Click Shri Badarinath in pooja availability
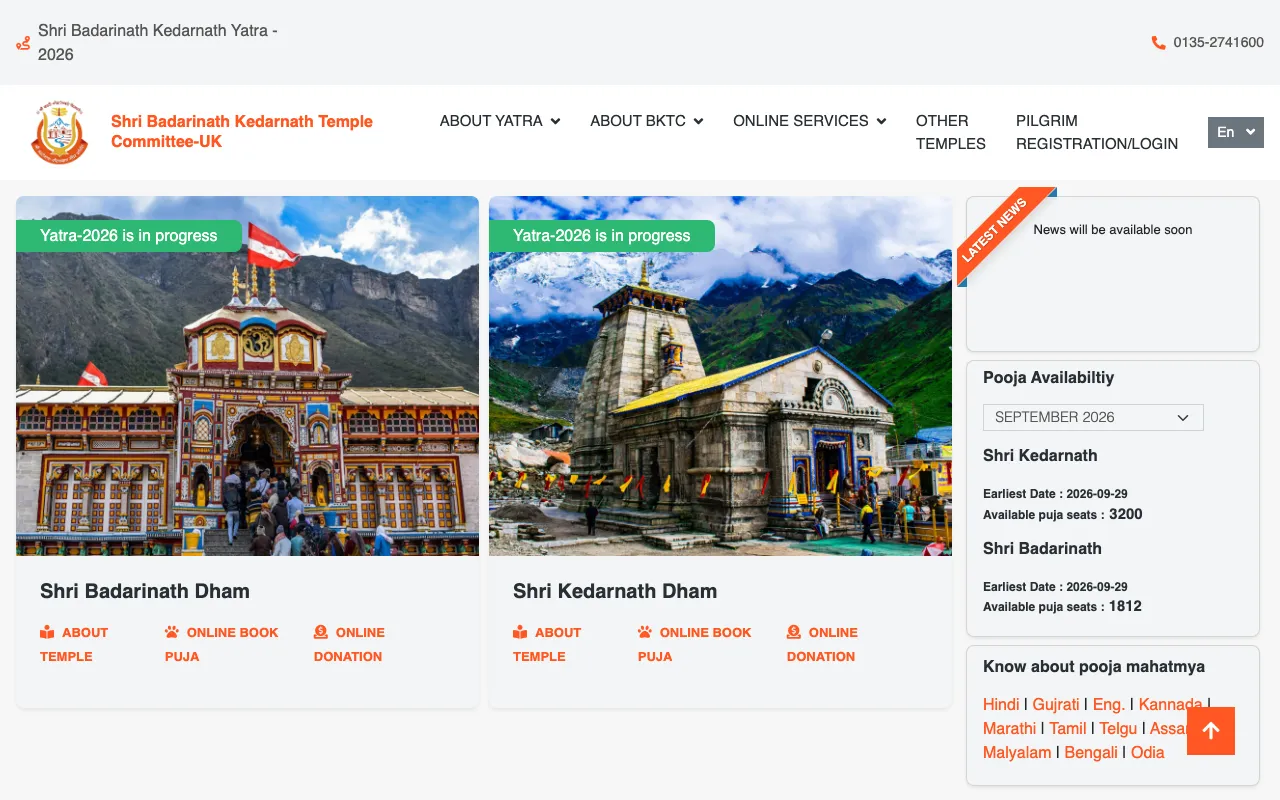The width and height of the screenshot is (1280, 800). tap(1042, 548)
